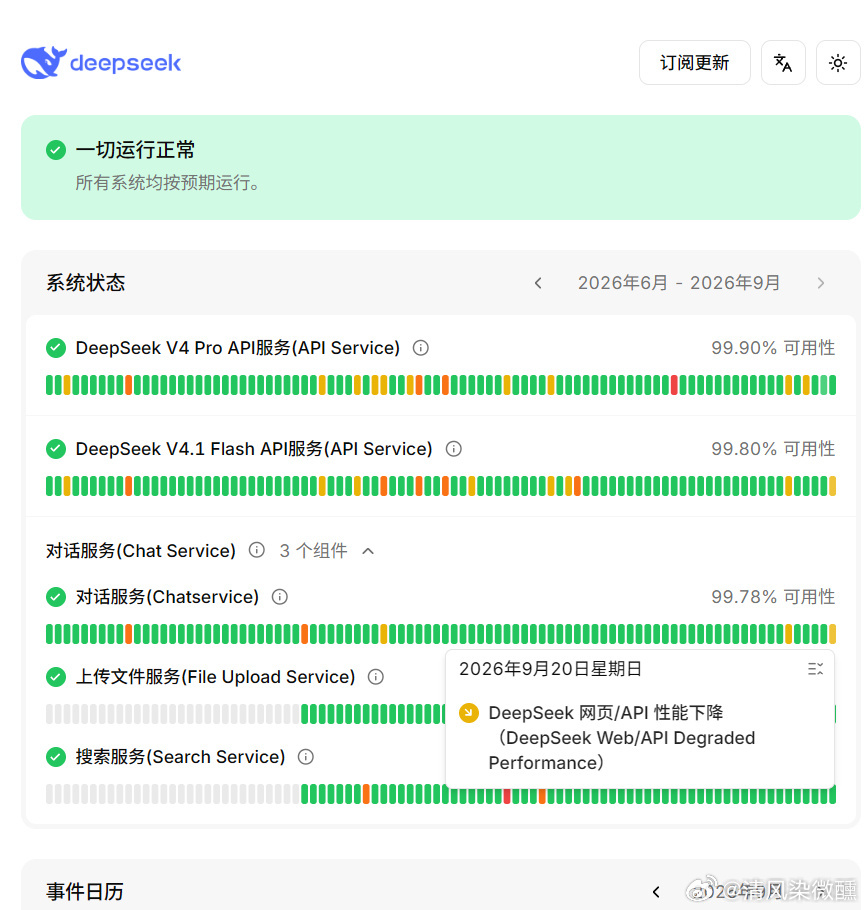
Task: Click the 99.78% 可用性 value
Action: coord(773,597)
